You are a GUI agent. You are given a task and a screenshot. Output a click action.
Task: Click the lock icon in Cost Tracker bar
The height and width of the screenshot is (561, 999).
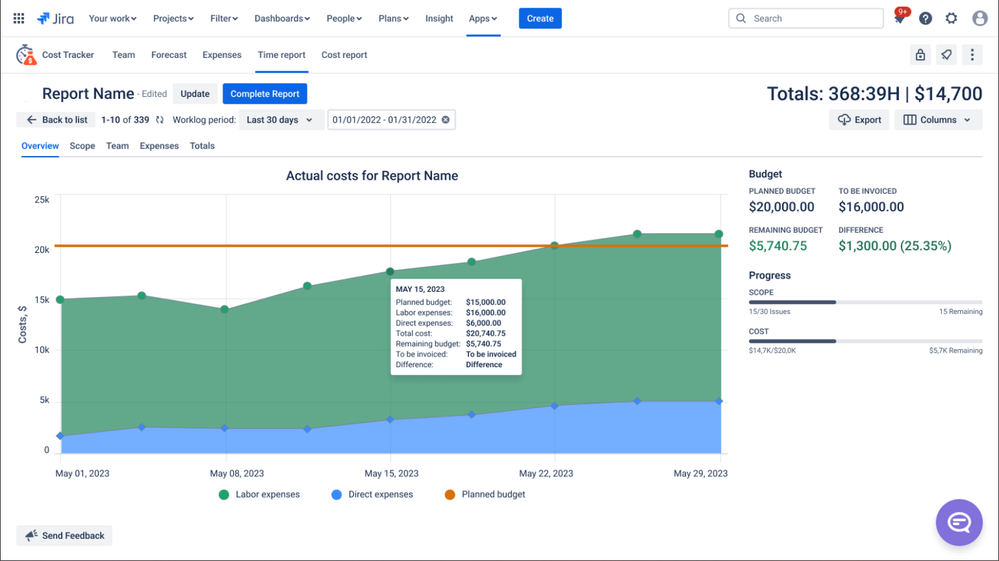point(920,55)
